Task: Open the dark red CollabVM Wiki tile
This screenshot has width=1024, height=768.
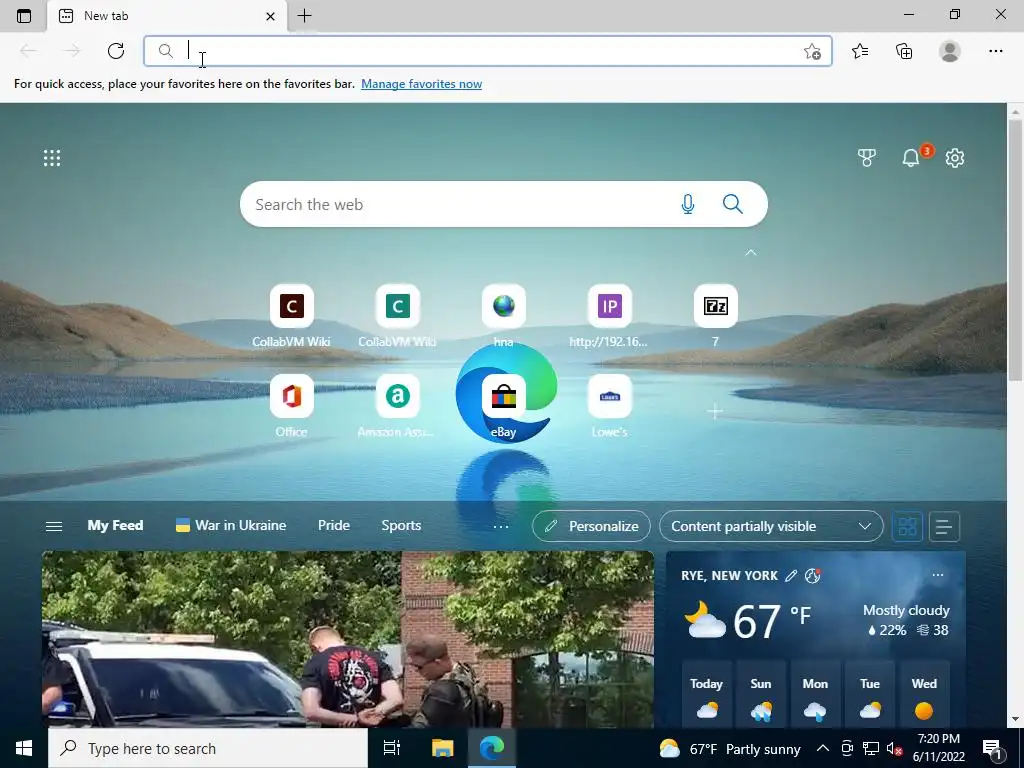Action: (x=291, y=306)
